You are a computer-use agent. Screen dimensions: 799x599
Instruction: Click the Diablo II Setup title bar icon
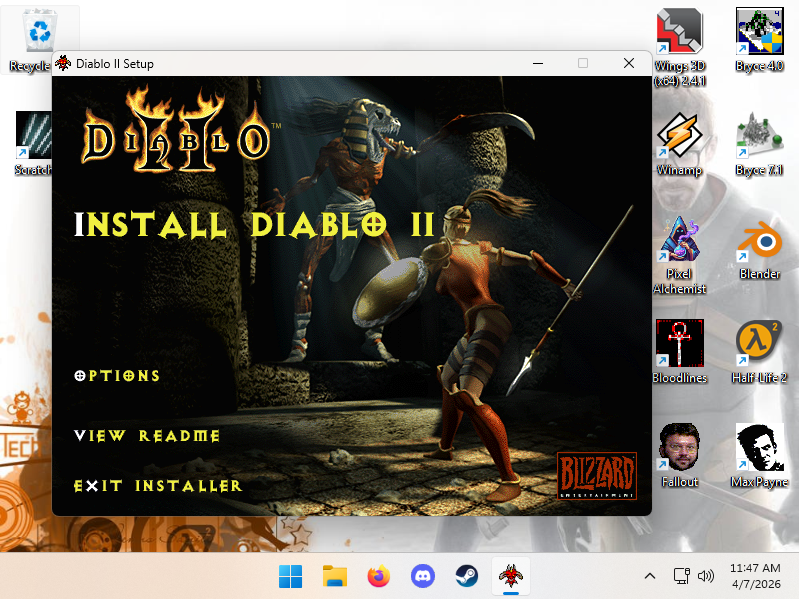pyautogui.click(x=63, y=64)
